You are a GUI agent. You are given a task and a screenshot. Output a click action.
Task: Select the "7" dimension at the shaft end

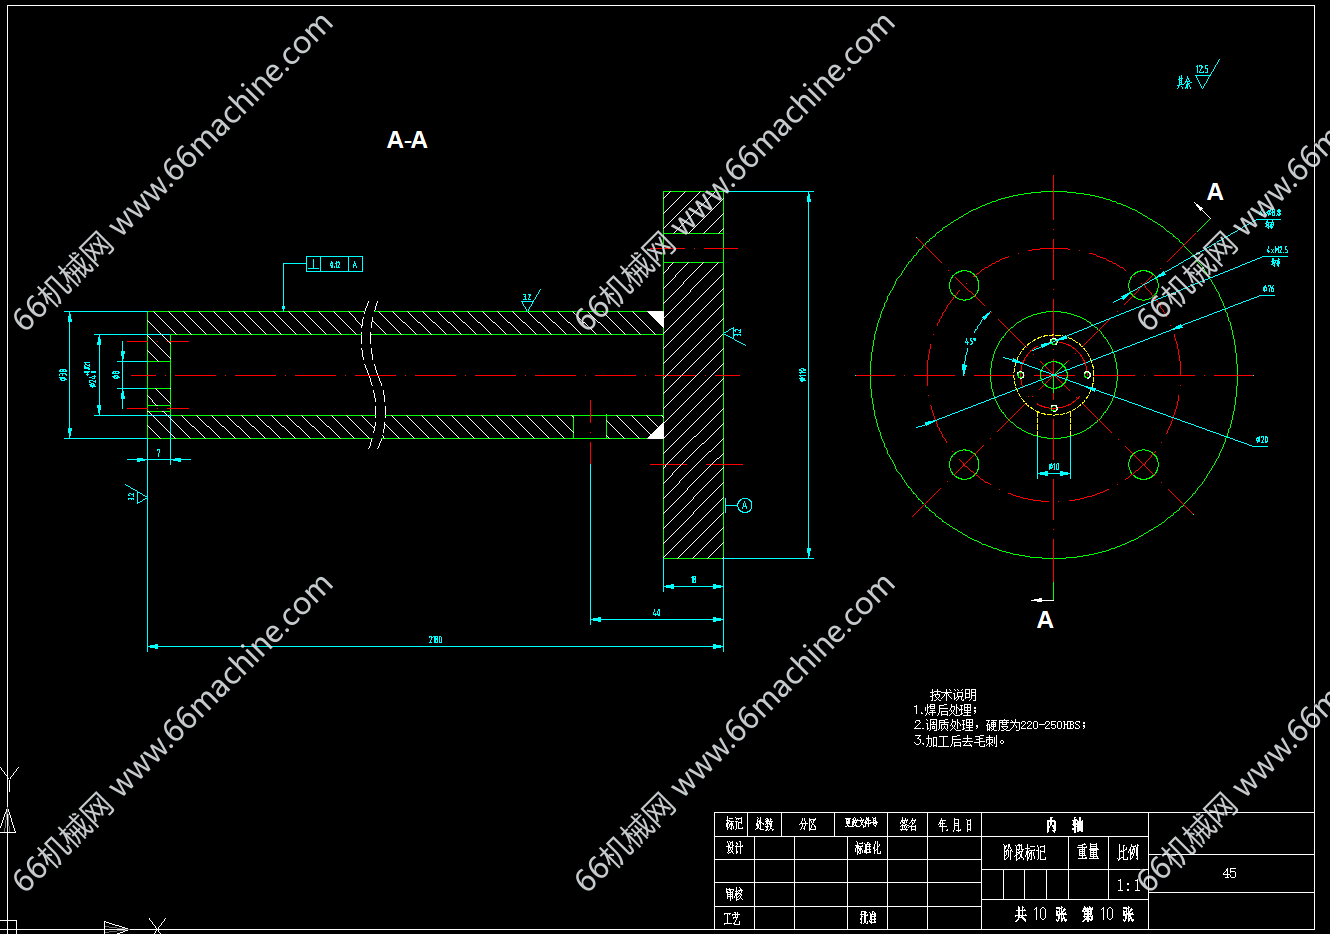point(158,453)
